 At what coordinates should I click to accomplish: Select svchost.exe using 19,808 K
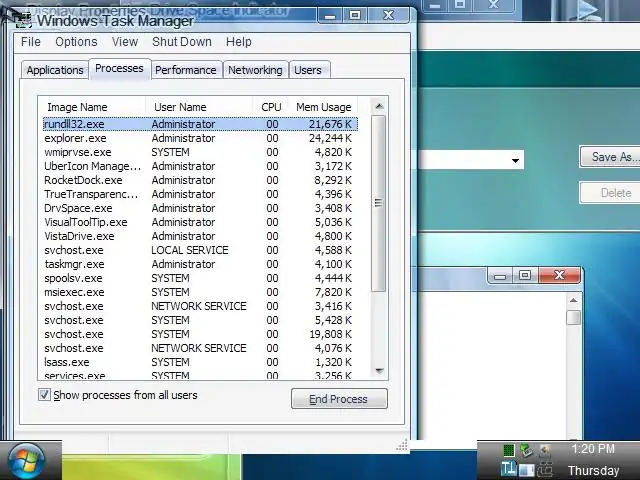pos(200,334)
